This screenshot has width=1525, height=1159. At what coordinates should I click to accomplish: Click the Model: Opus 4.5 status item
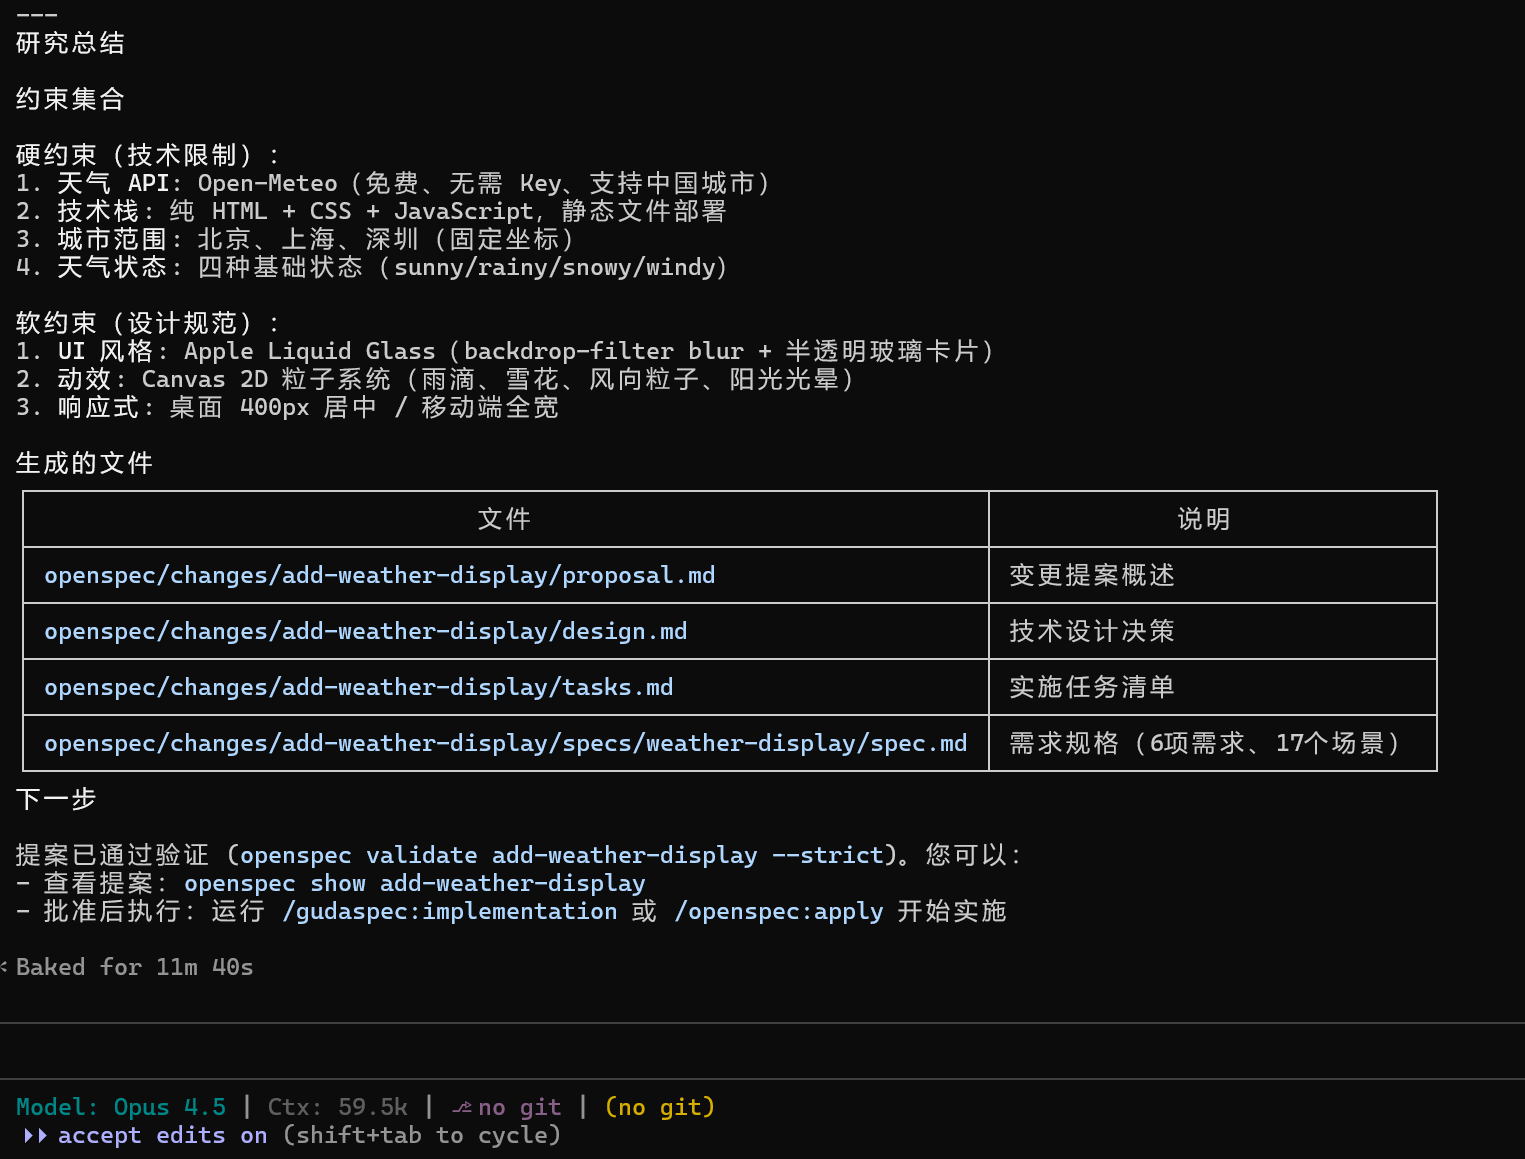121,1107
